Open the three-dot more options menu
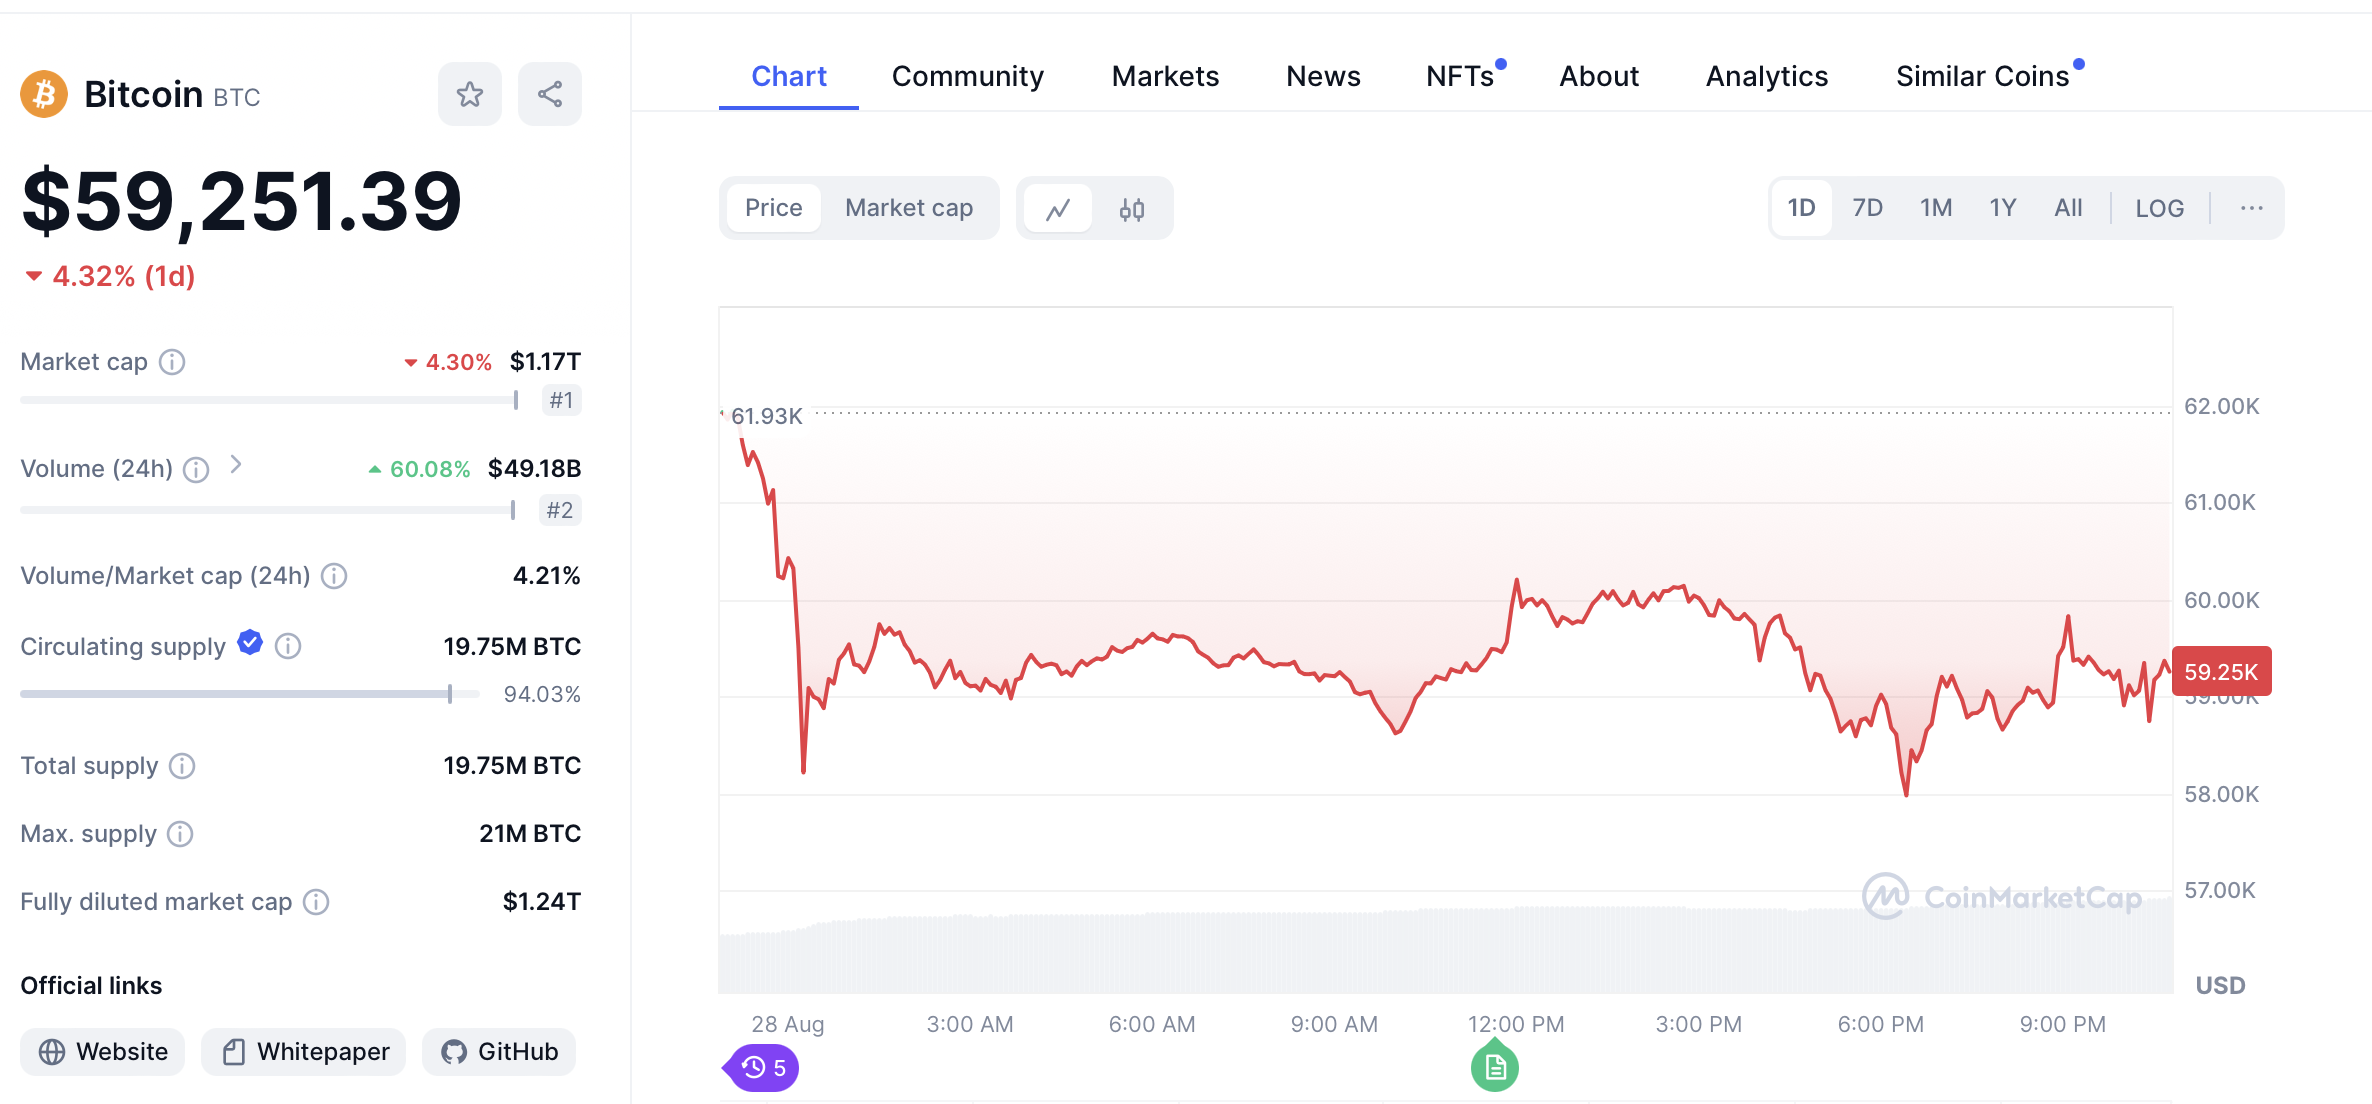The height and width of the screenshot is (1104, 2372). tap(2251, 208)
